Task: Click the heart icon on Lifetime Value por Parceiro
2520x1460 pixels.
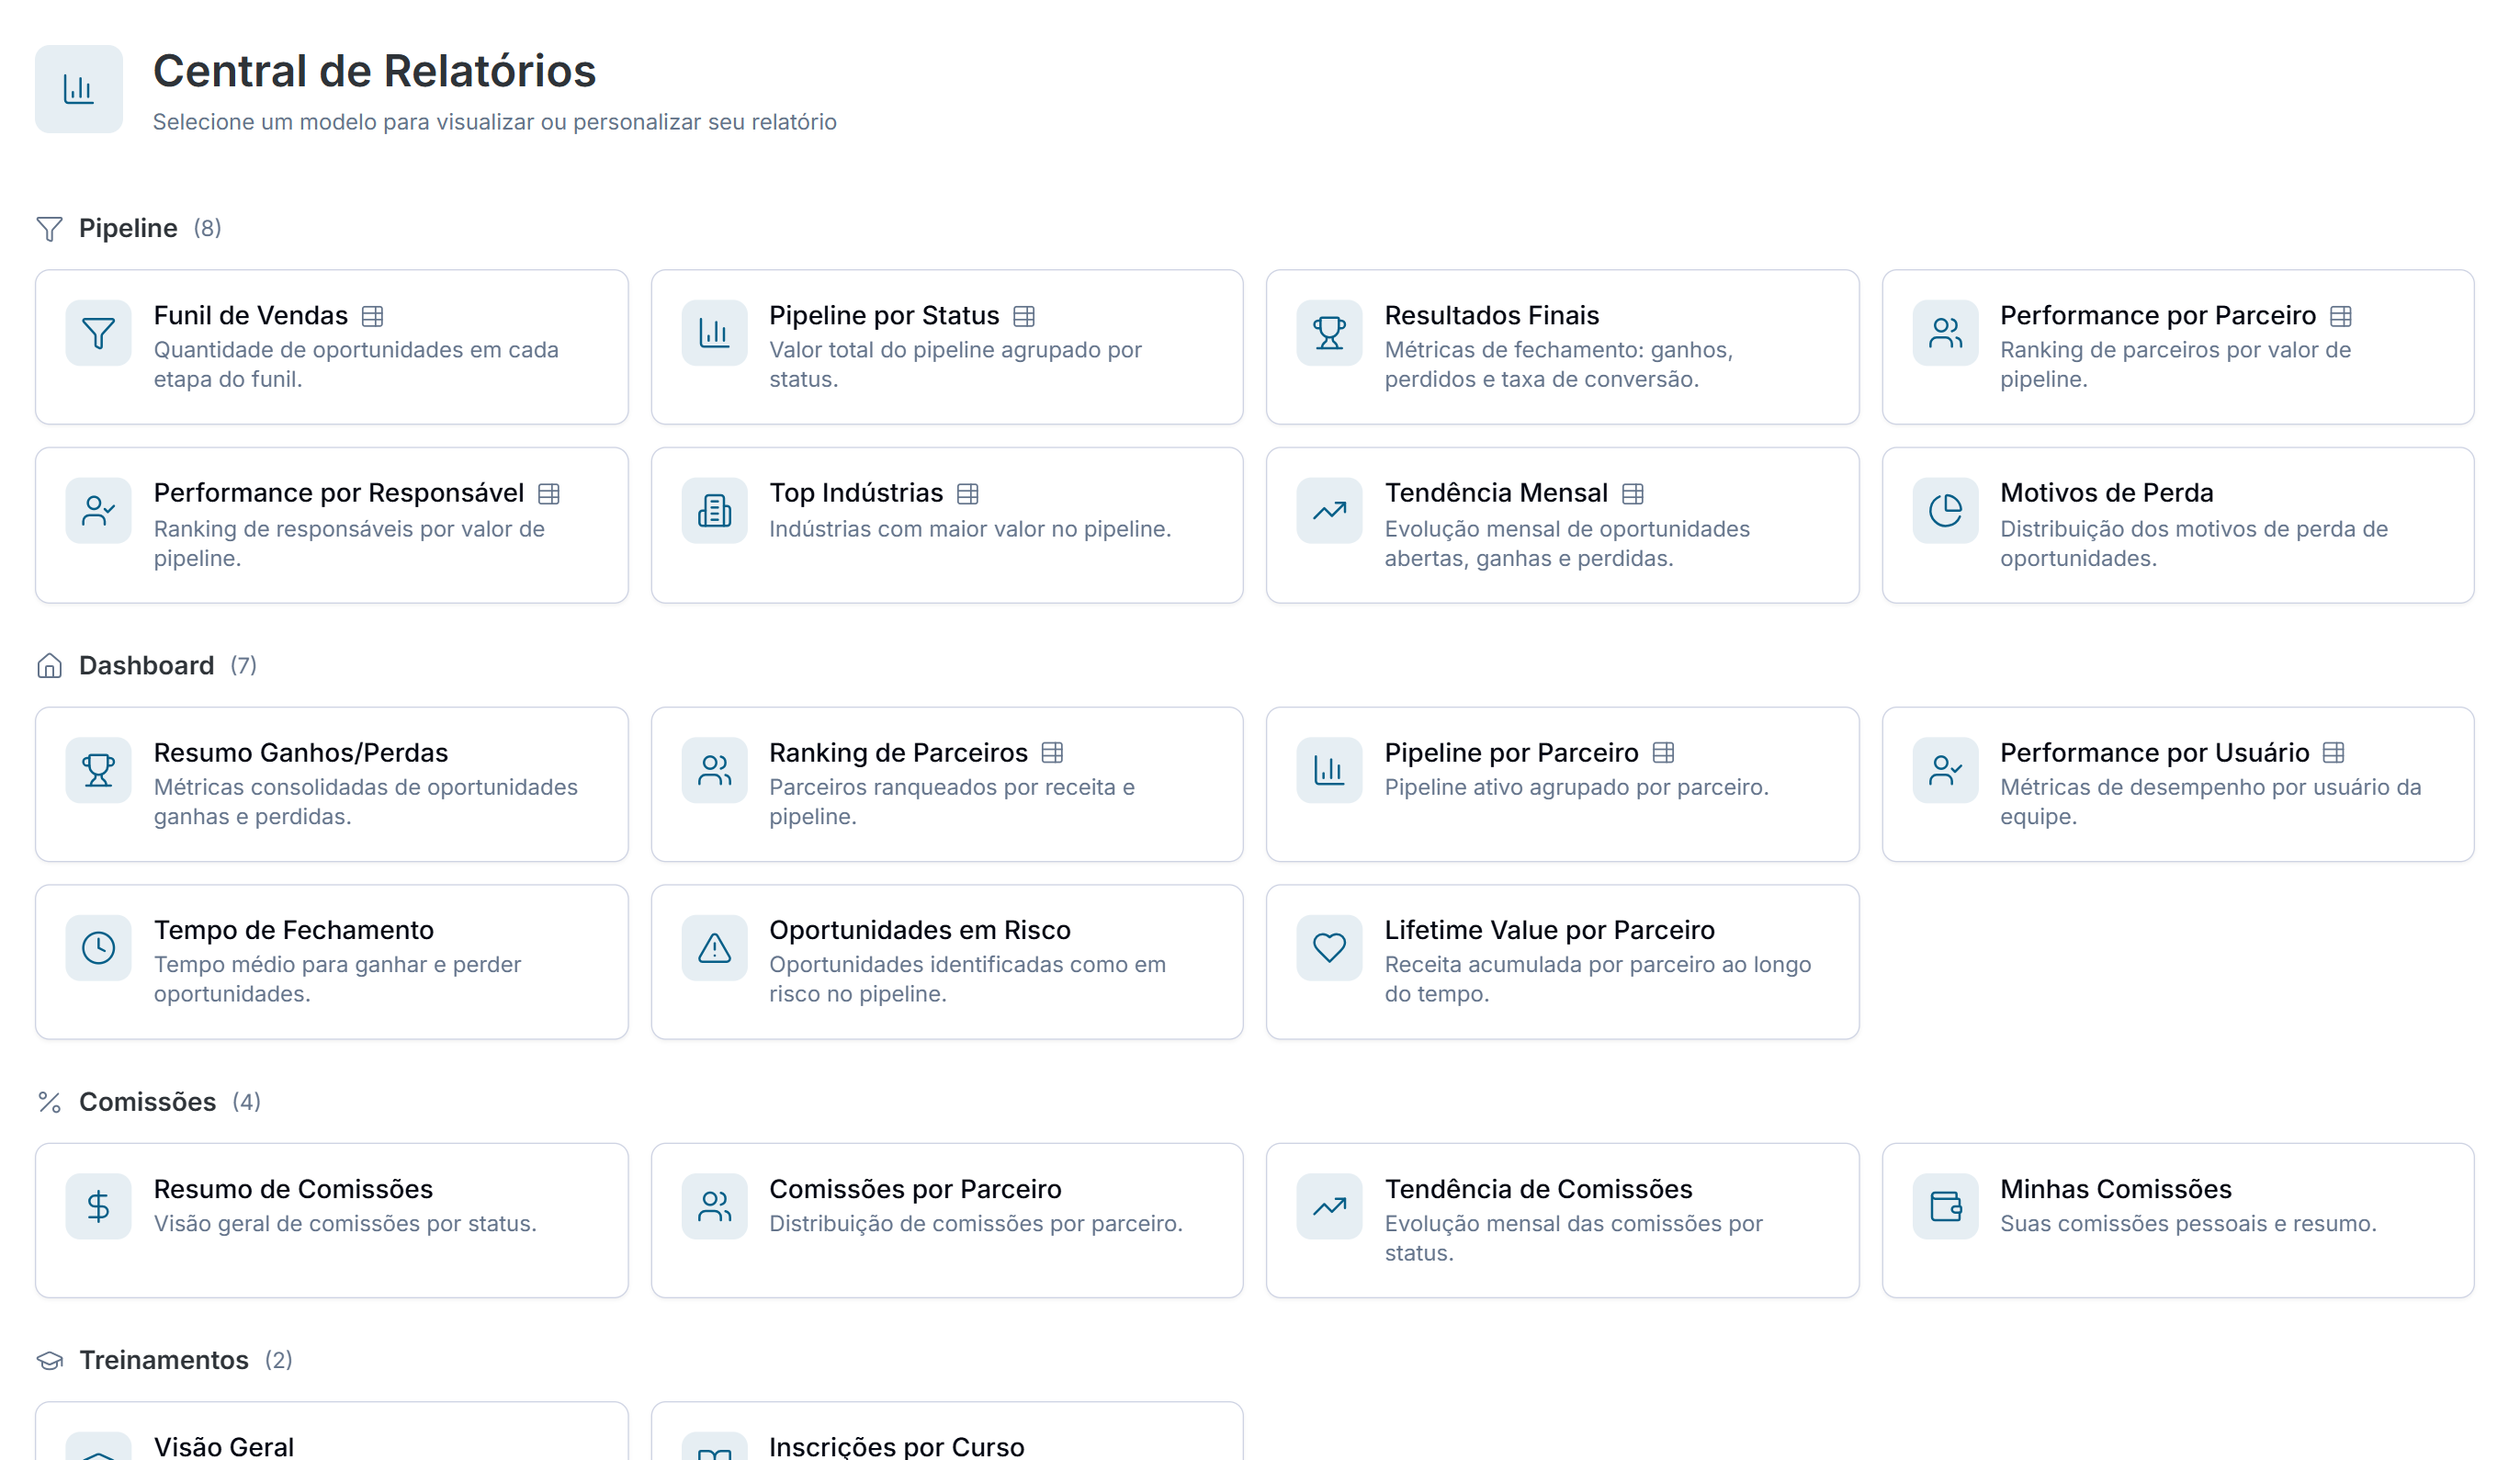Action: [1329, 948]
